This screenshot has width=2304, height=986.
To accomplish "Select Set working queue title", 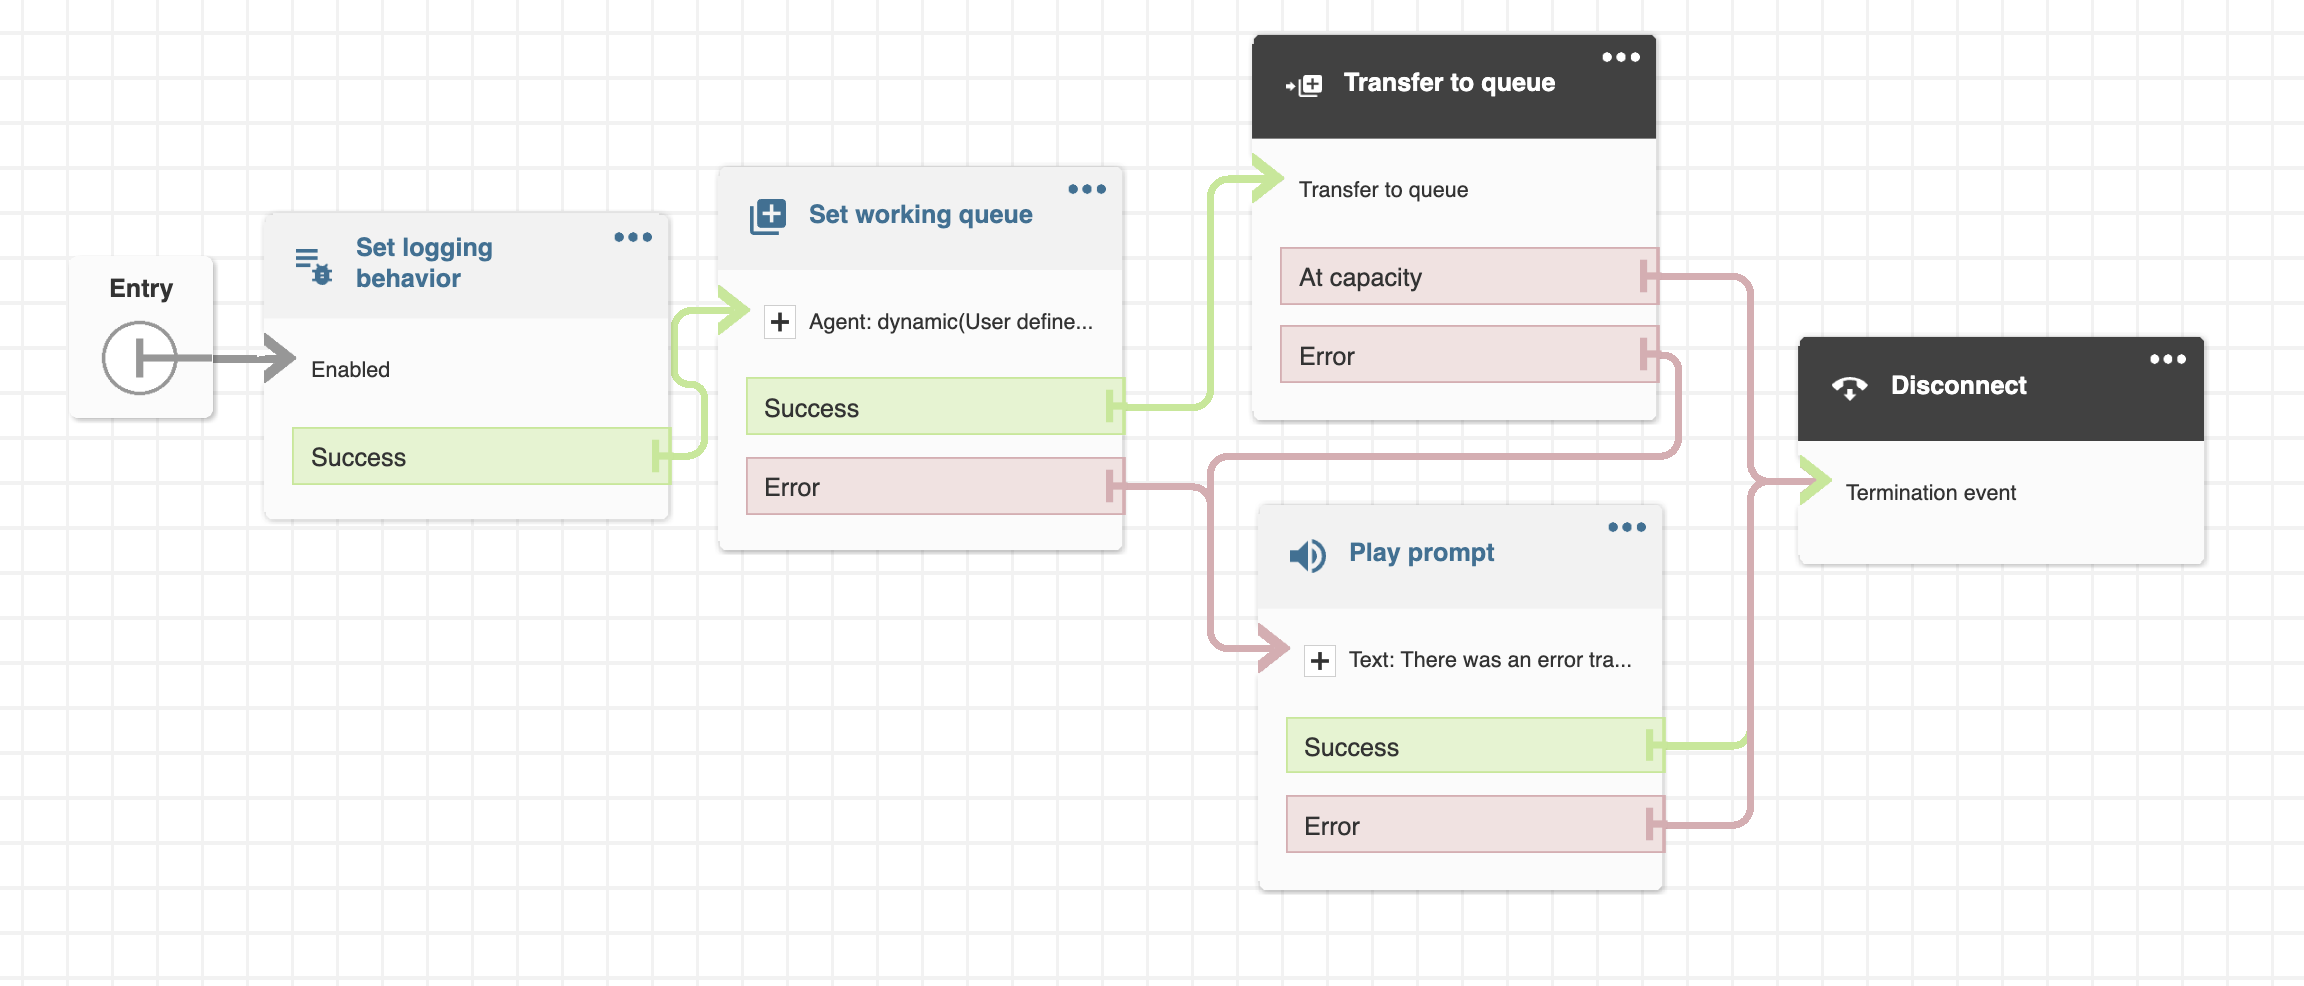I will 920,215.
